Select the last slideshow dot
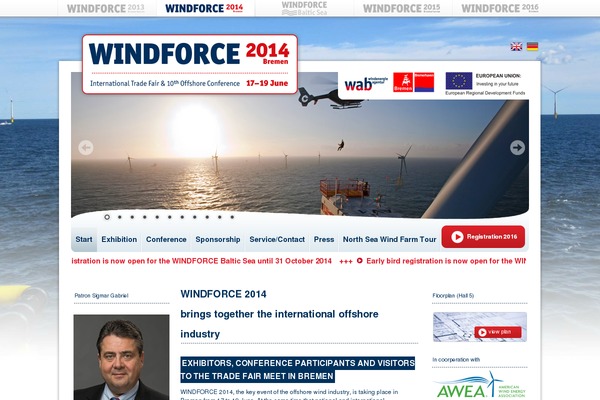600x400 pixels. [x=232, y=217]
